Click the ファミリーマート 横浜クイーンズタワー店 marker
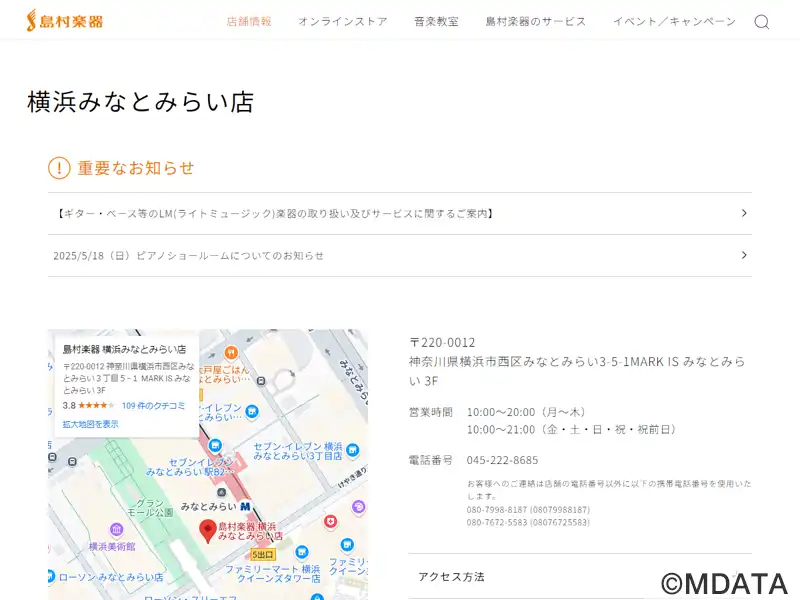Image resolution: width=800 pixels, height=600 pixels. pos(302,552)
